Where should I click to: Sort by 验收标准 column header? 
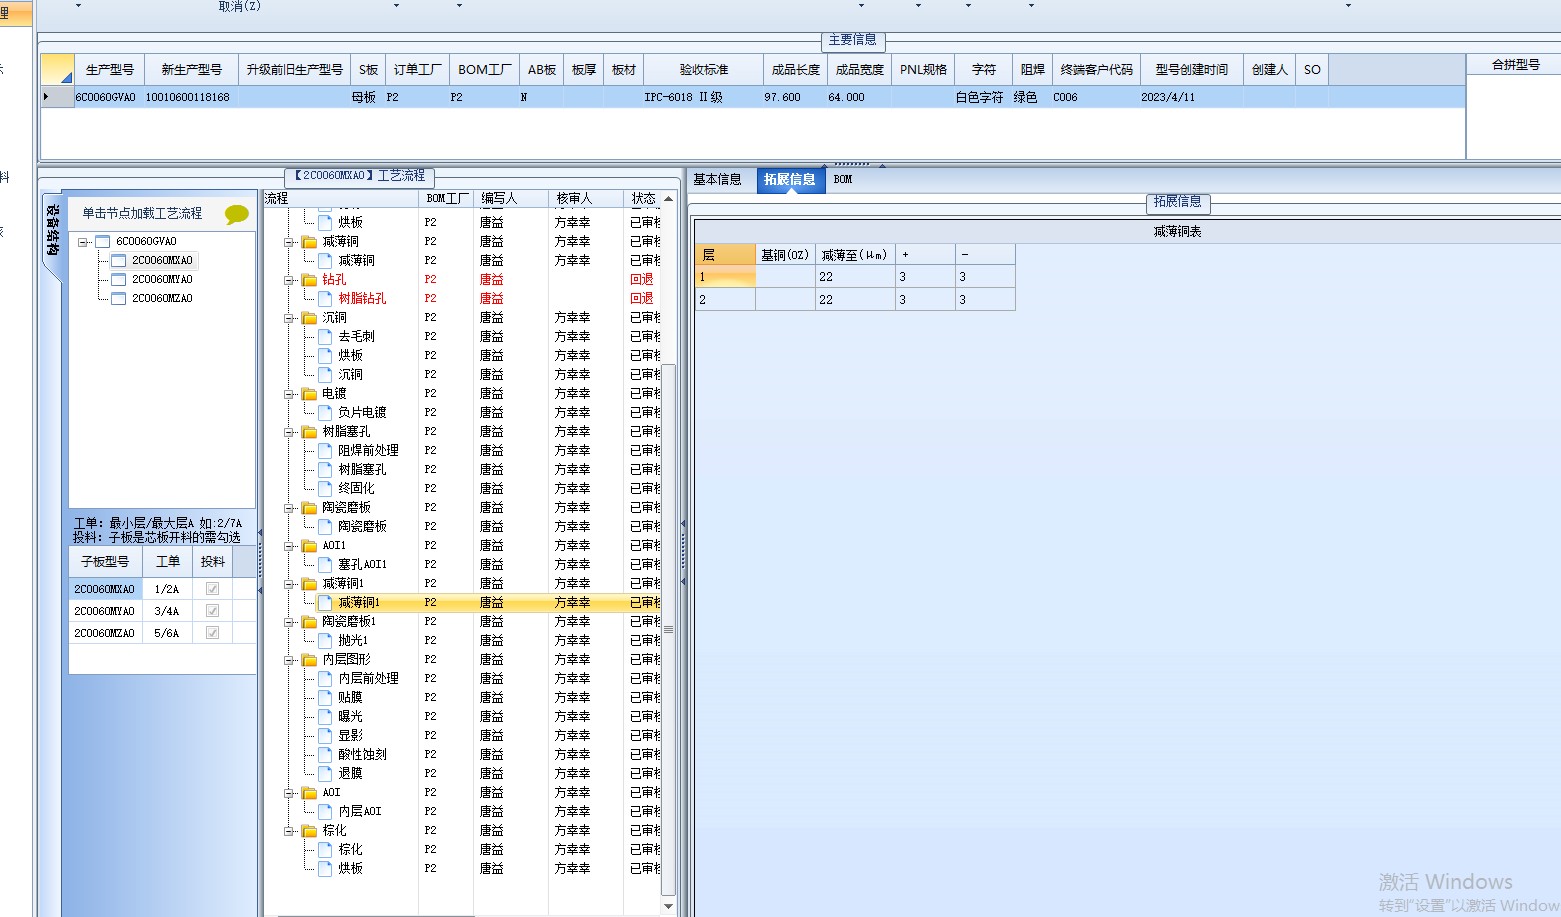click(704, 70)
